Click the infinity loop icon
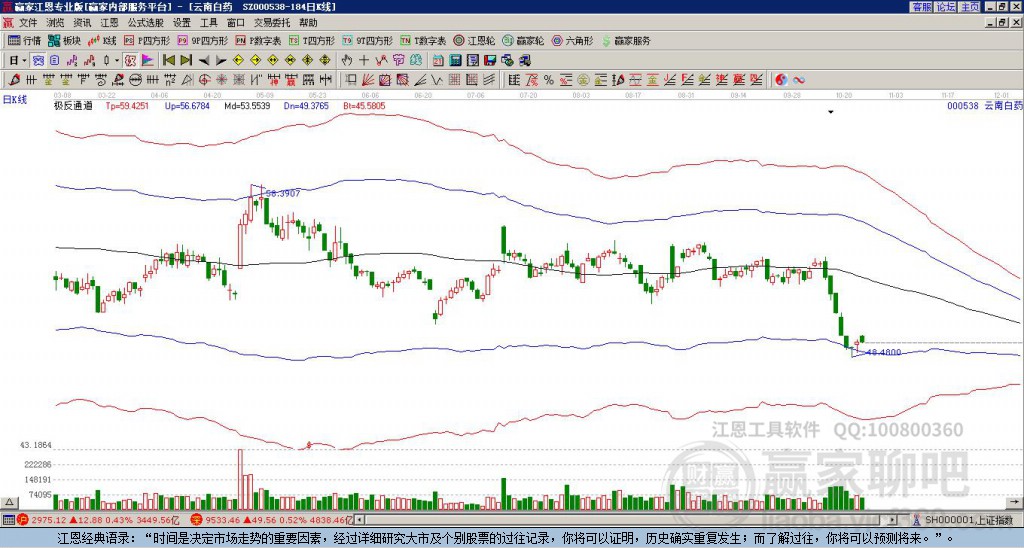The image size is (1024, 548). coord(799,80)
